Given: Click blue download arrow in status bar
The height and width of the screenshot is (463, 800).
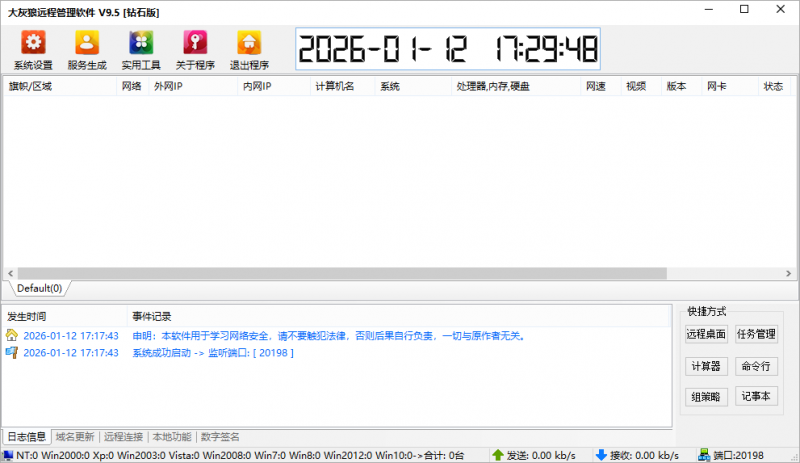Looking at the screenshot, I should (x=601, y=455).
